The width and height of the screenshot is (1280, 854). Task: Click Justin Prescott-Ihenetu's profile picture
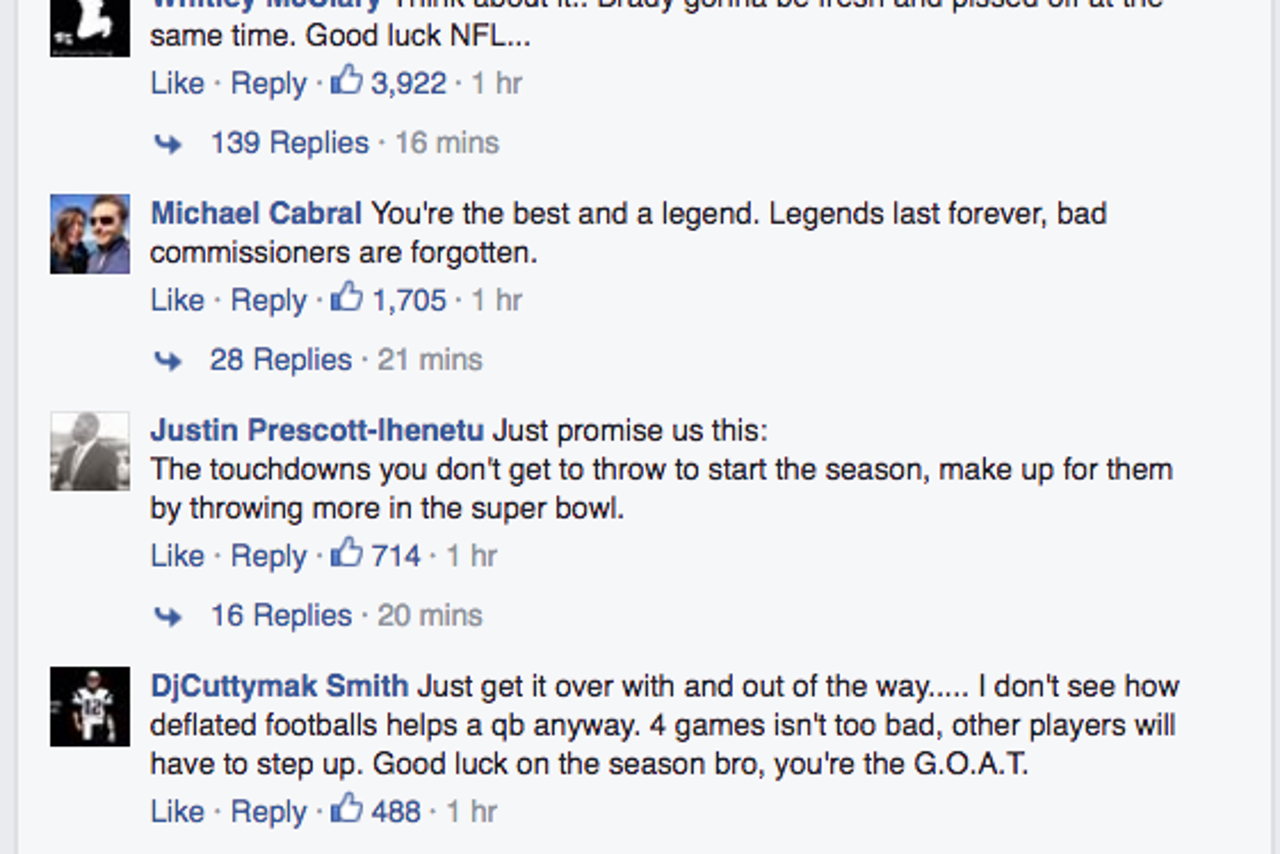click(x=88, y=450)
